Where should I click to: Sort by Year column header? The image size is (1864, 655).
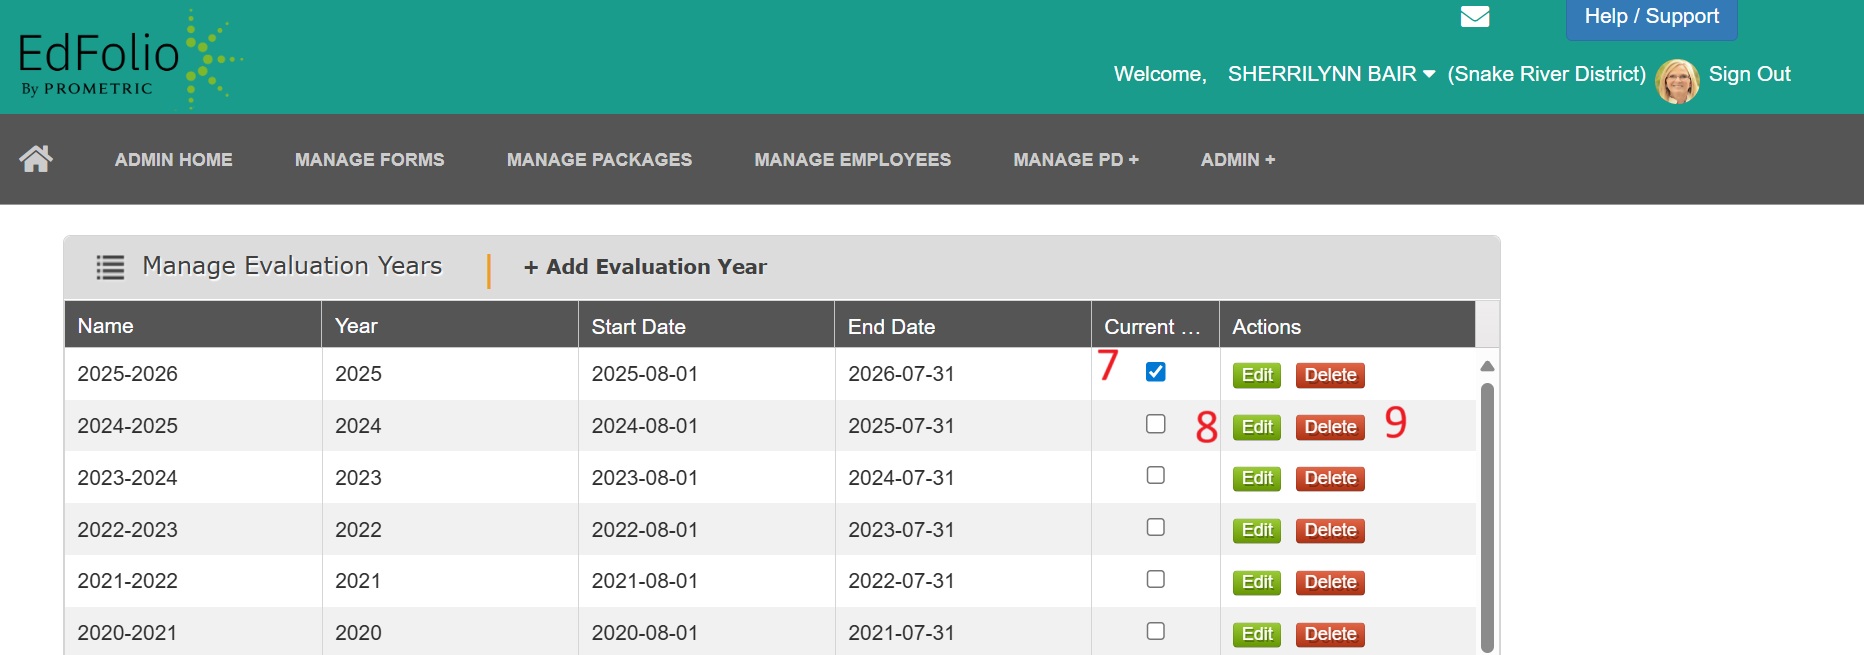[450, 326]
